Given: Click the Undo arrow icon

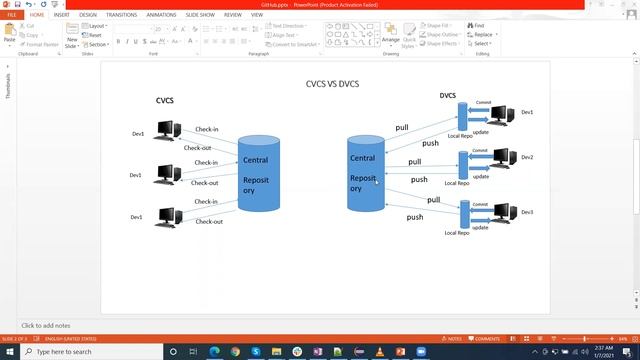Looking at the screenshot, I should pyautogui.click(x=29, y=4).
